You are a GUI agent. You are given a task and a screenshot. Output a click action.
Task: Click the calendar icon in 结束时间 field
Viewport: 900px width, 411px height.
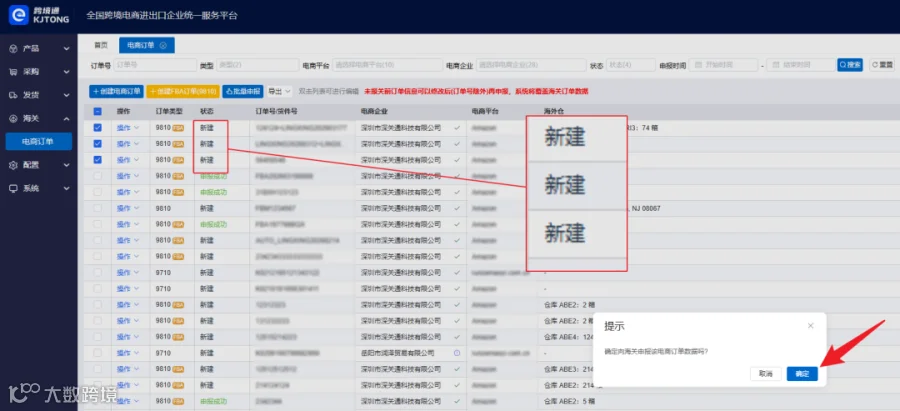(776, 65)
